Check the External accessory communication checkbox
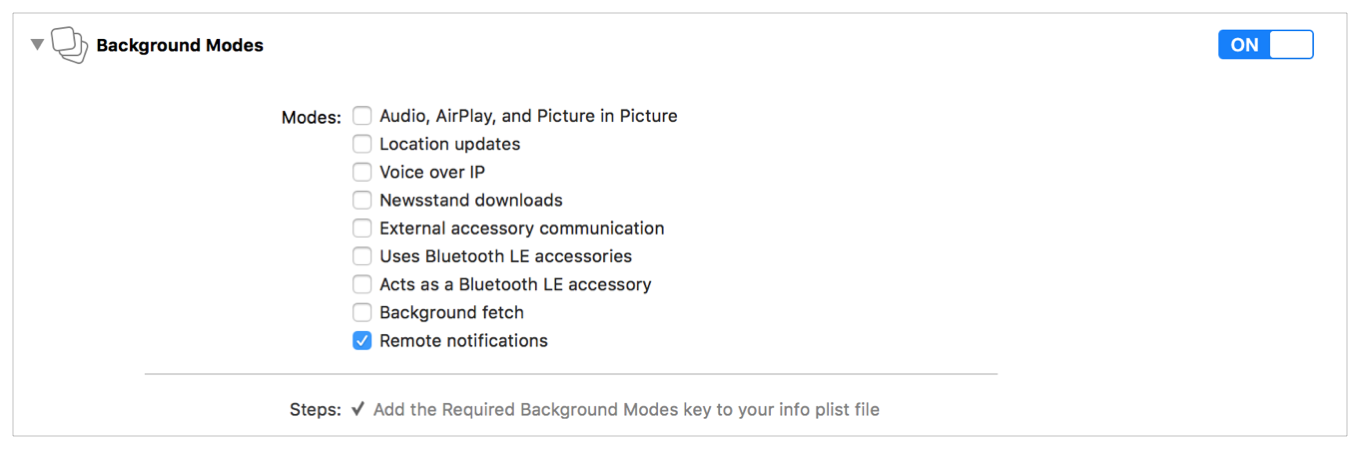The height and width of the screenshot is (449, 1360). [362, 228]
